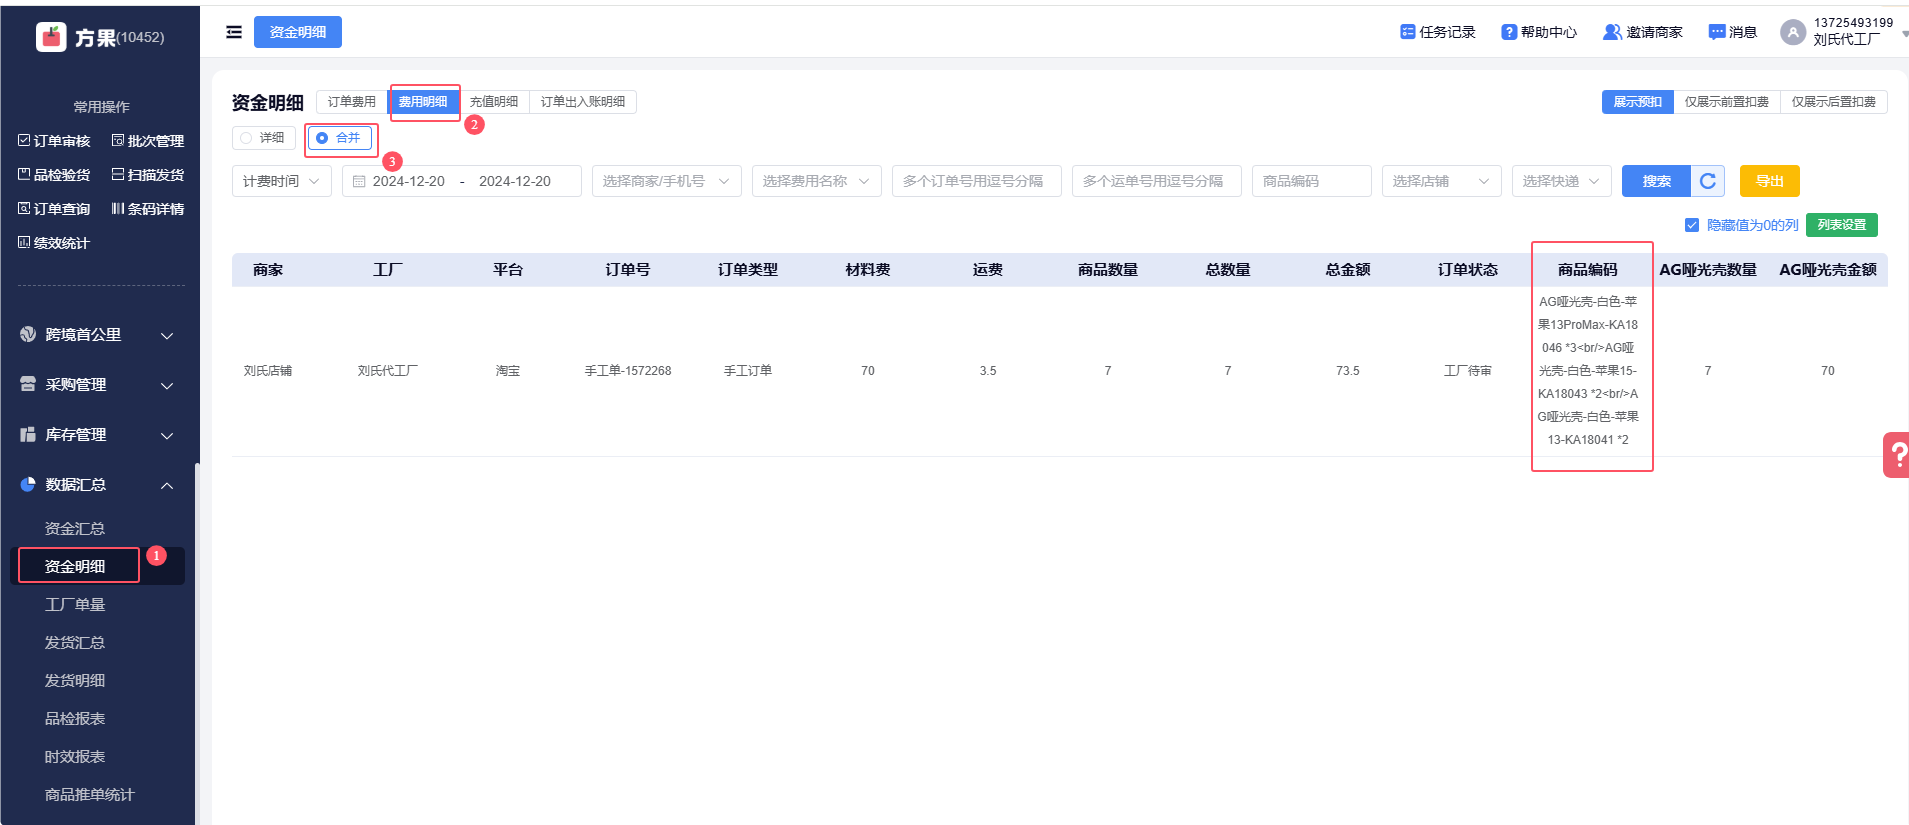Click the 邀请商家 invite merchant icon
This screenshot has width=1909, height=825.
coord(1612,32)
